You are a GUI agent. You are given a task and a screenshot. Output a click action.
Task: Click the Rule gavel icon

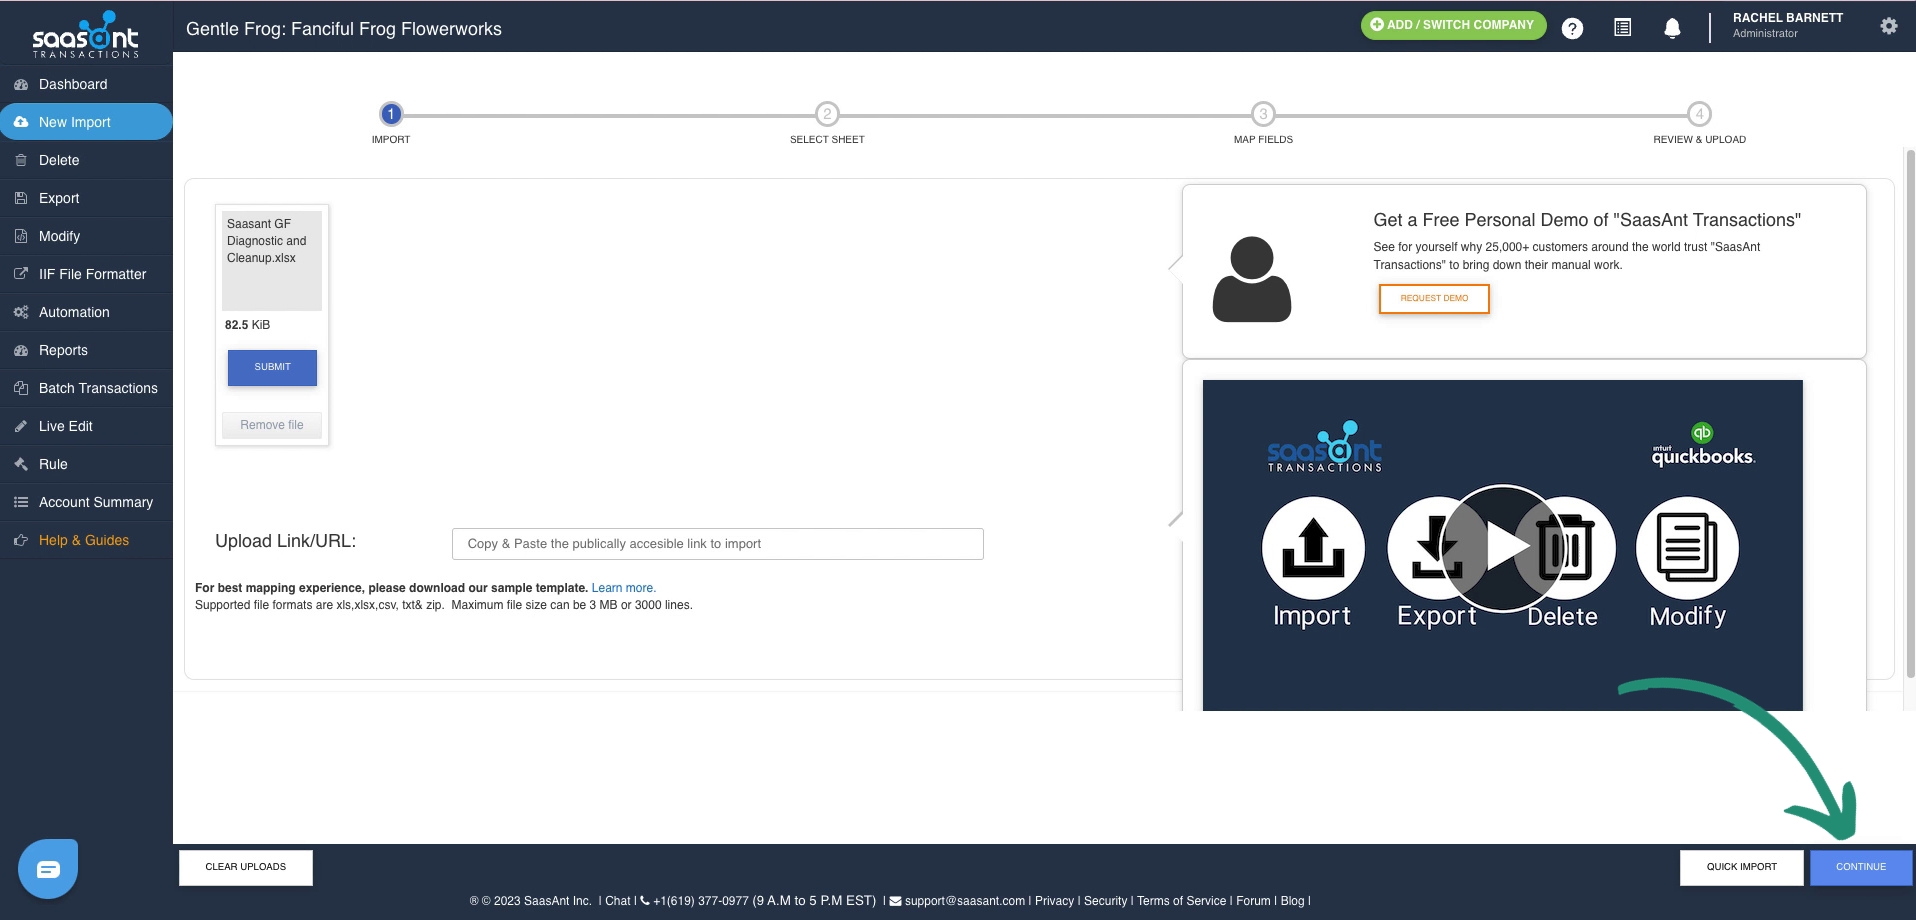click(x=21, y=464)
